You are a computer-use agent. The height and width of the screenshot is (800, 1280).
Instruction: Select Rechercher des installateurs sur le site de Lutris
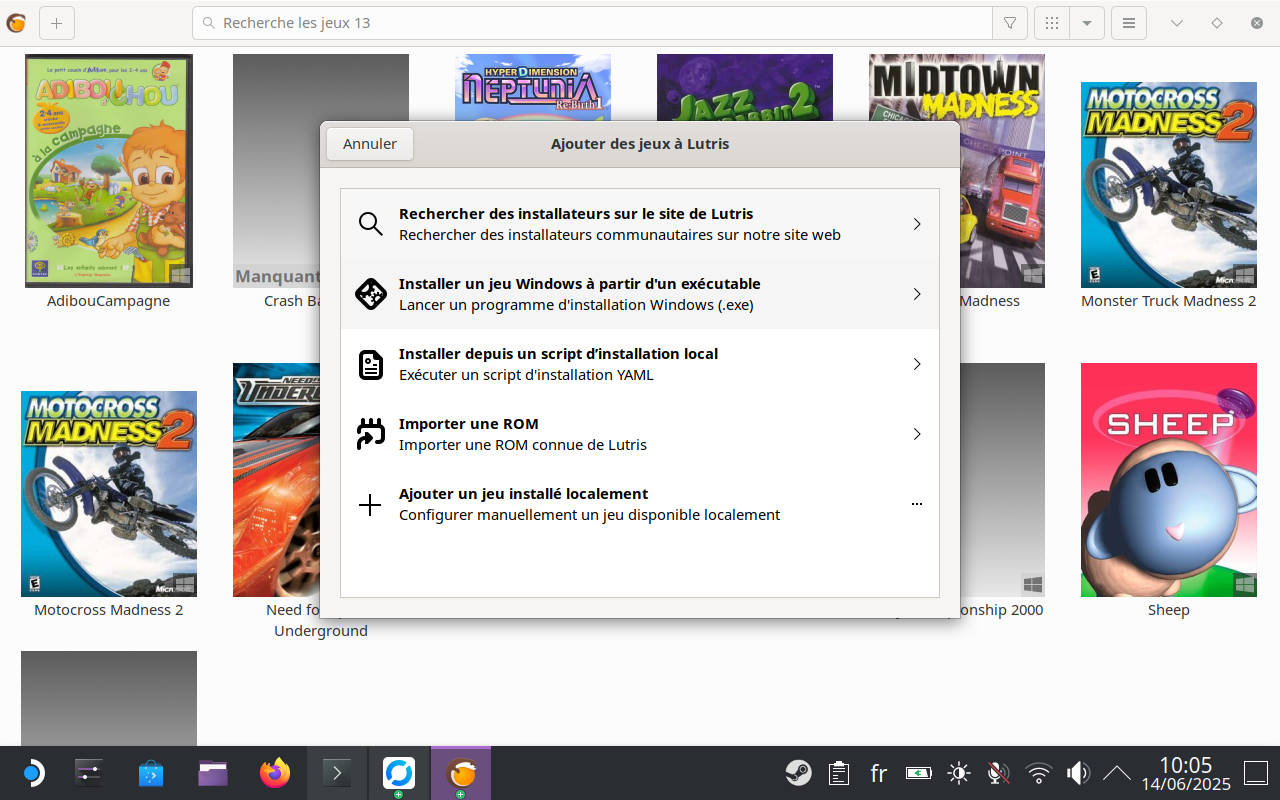click(640, 224)
